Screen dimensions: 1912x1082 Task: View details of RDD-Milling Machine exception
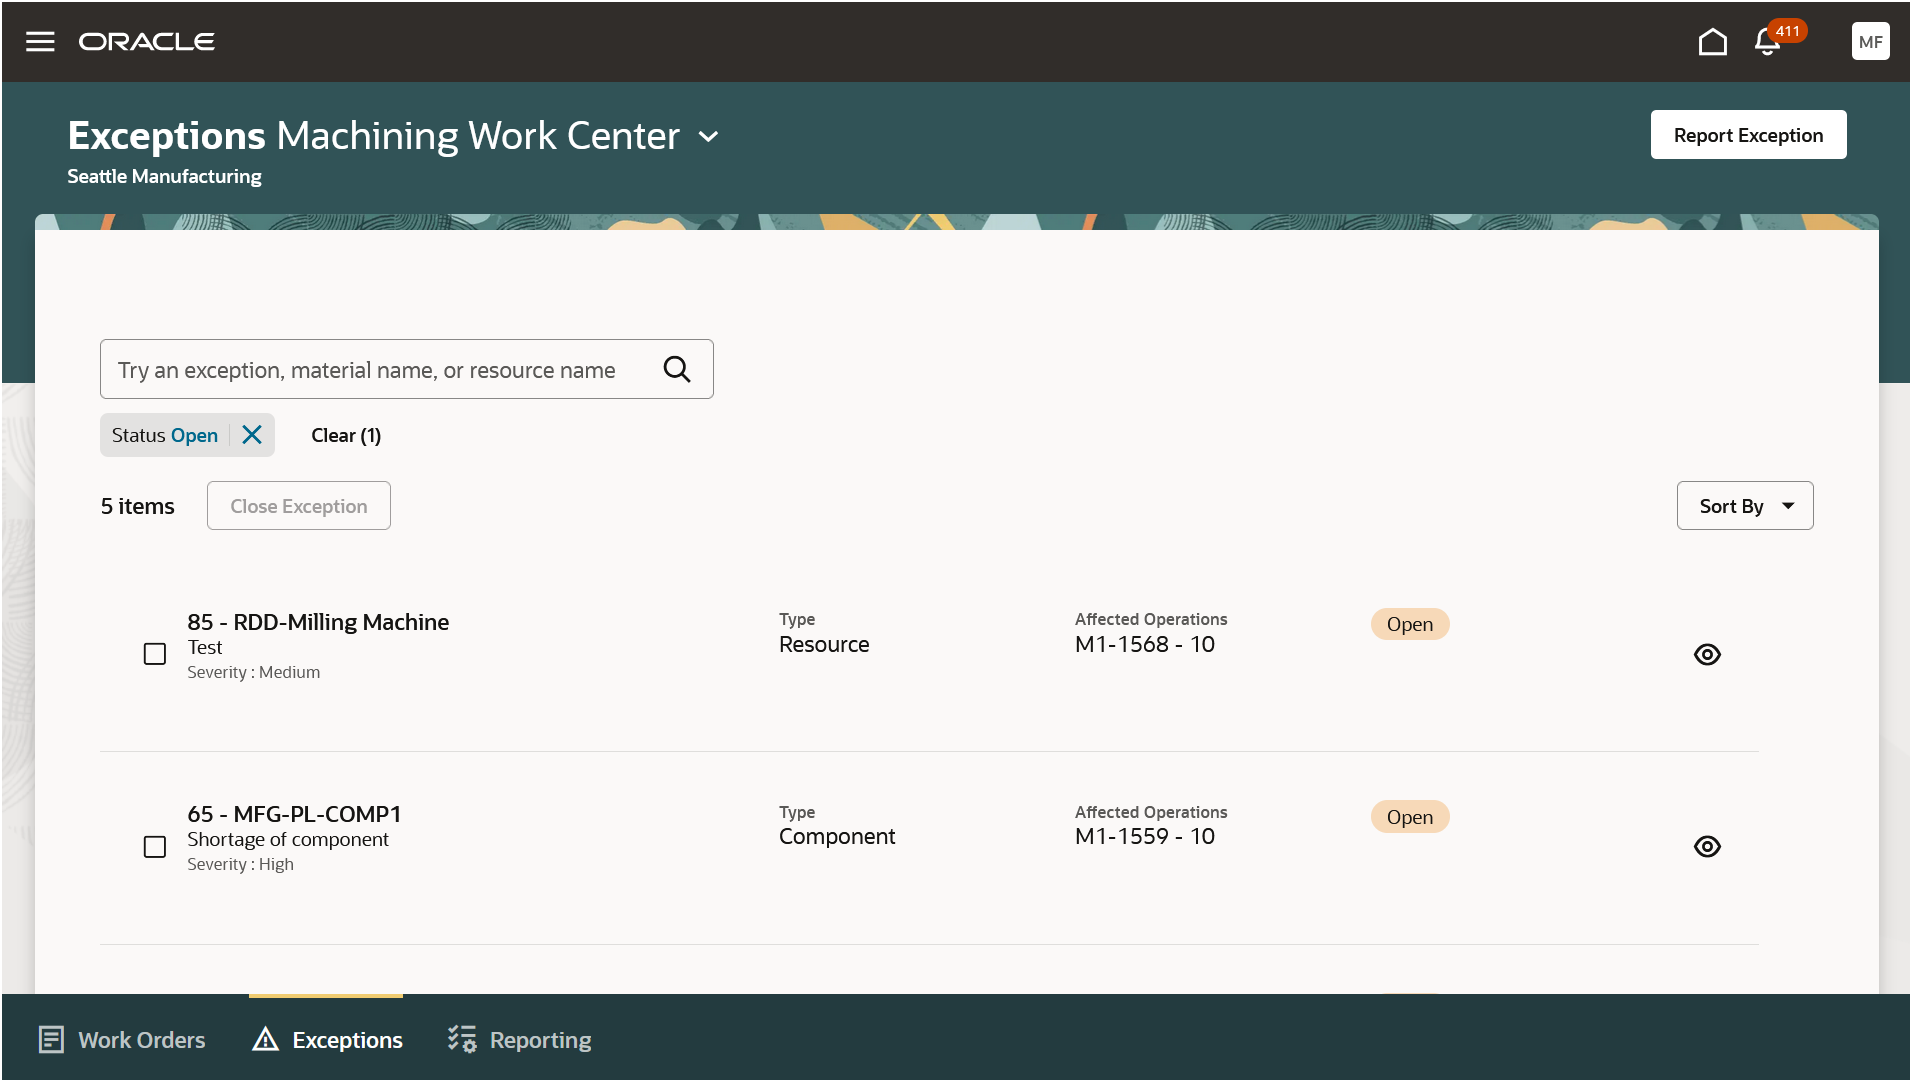(1707, 655)
